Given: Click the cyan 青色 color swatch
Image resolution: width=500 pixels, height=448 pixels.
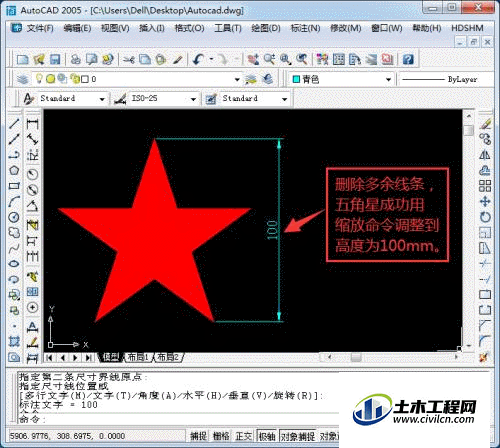Looking at the screenshot, I should click(296, 79).
